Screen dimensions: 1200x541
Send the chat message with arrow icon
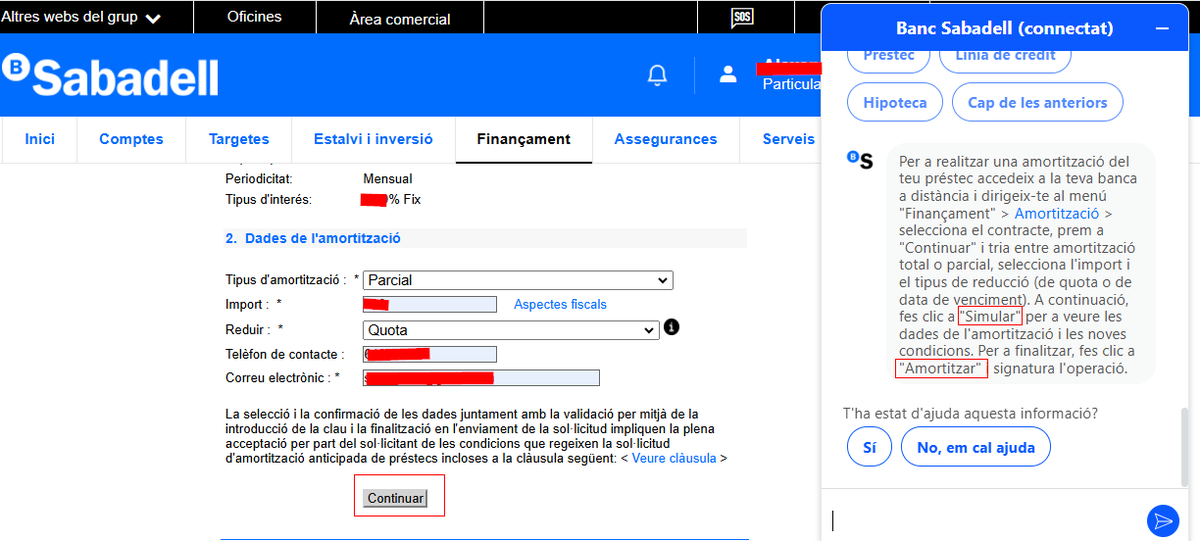1163,520
